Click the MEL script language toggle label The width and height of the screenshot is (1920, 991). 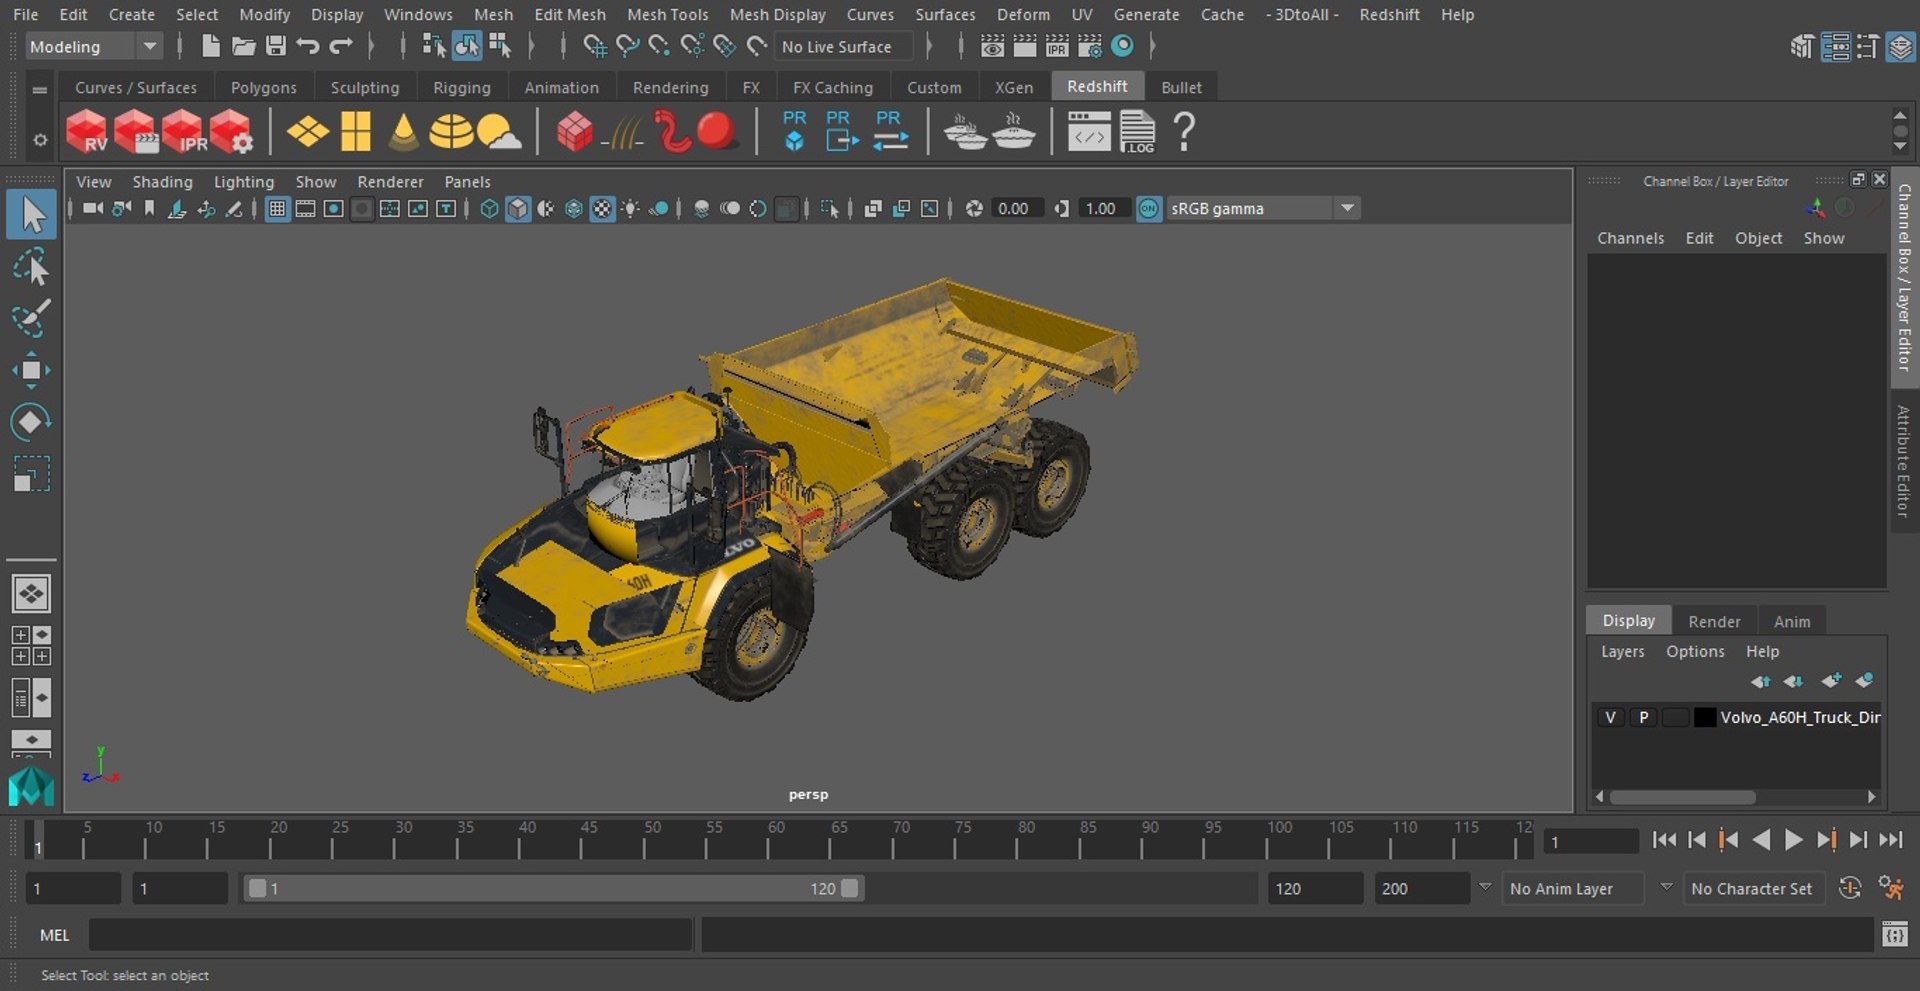54,935
